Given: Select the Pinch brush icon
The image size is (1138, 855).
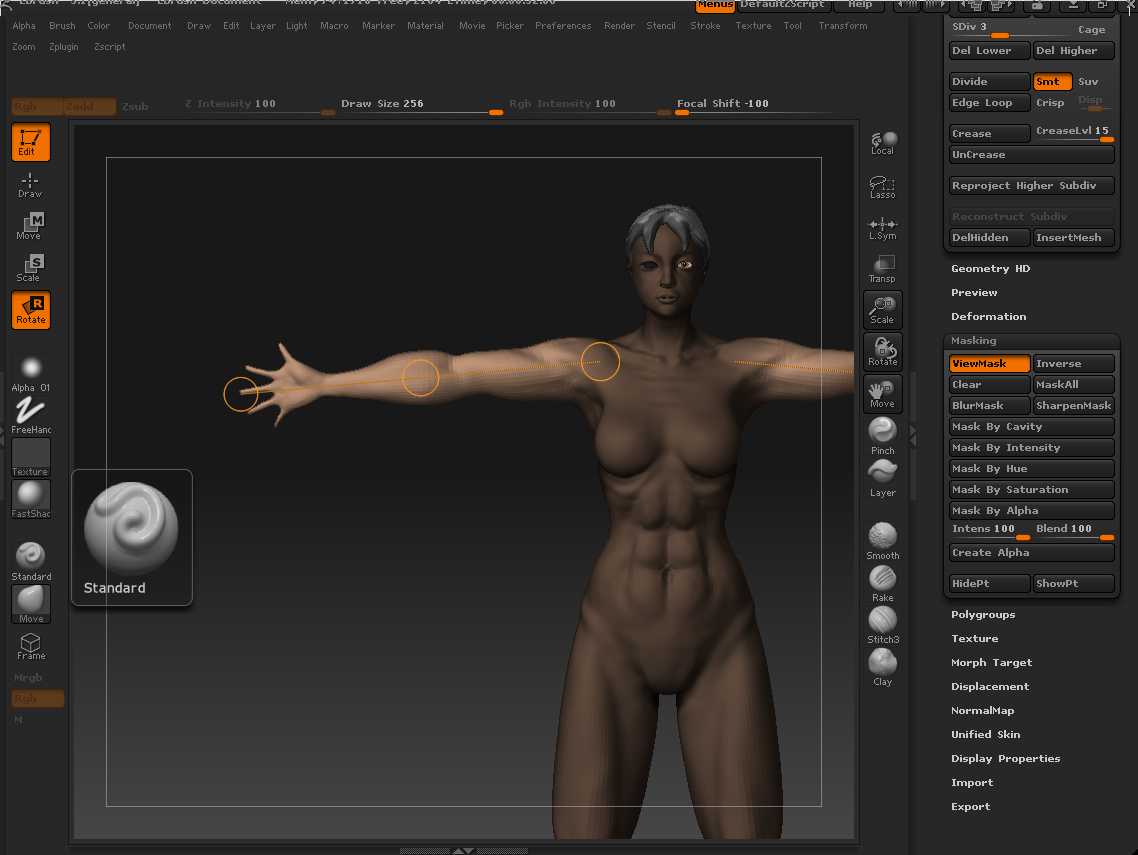Looking at the screenshot, I should tap(882, 432).
